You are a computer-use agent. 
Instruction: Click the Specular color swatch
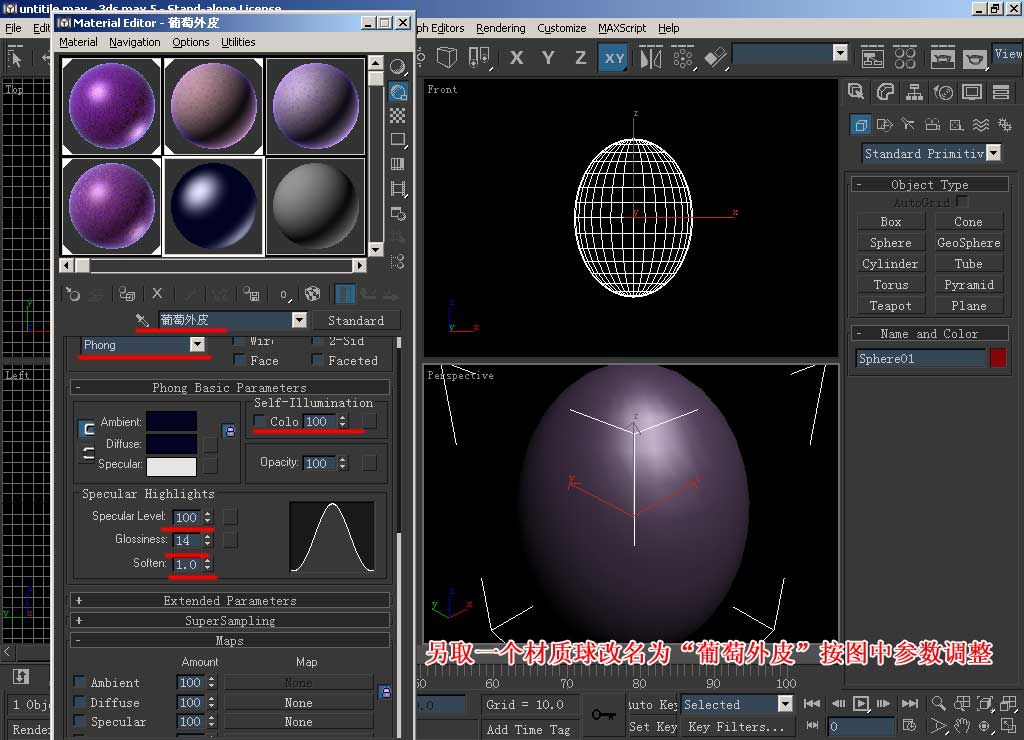pos(171,466)
